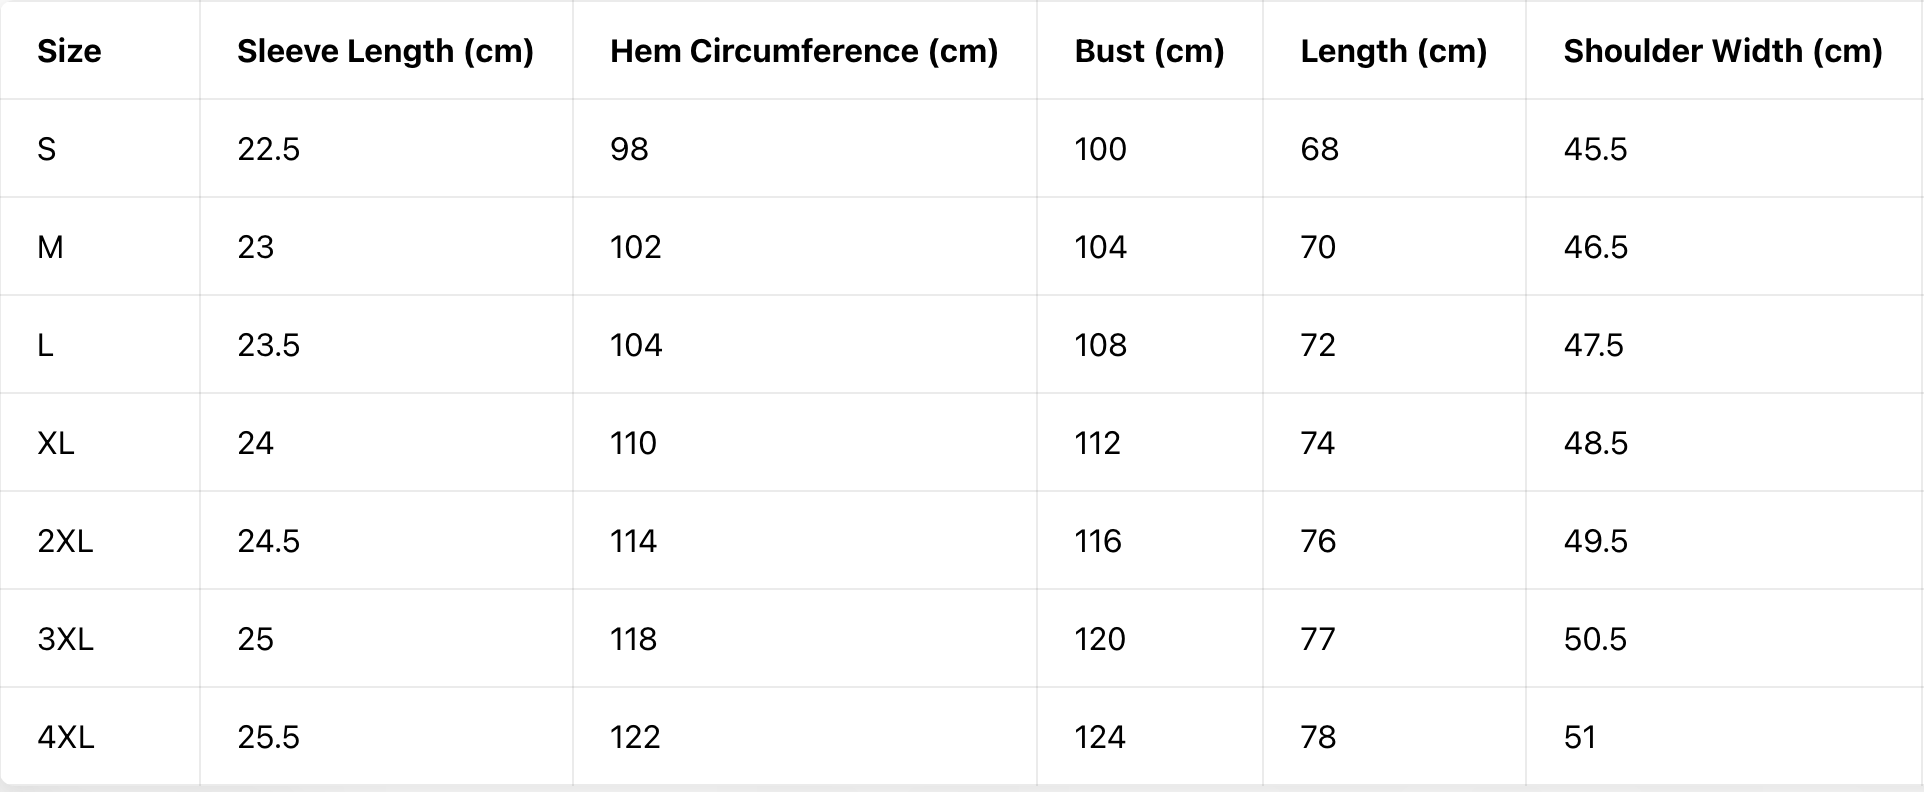
Task: Click the Size column header
Action: [69, 51]
